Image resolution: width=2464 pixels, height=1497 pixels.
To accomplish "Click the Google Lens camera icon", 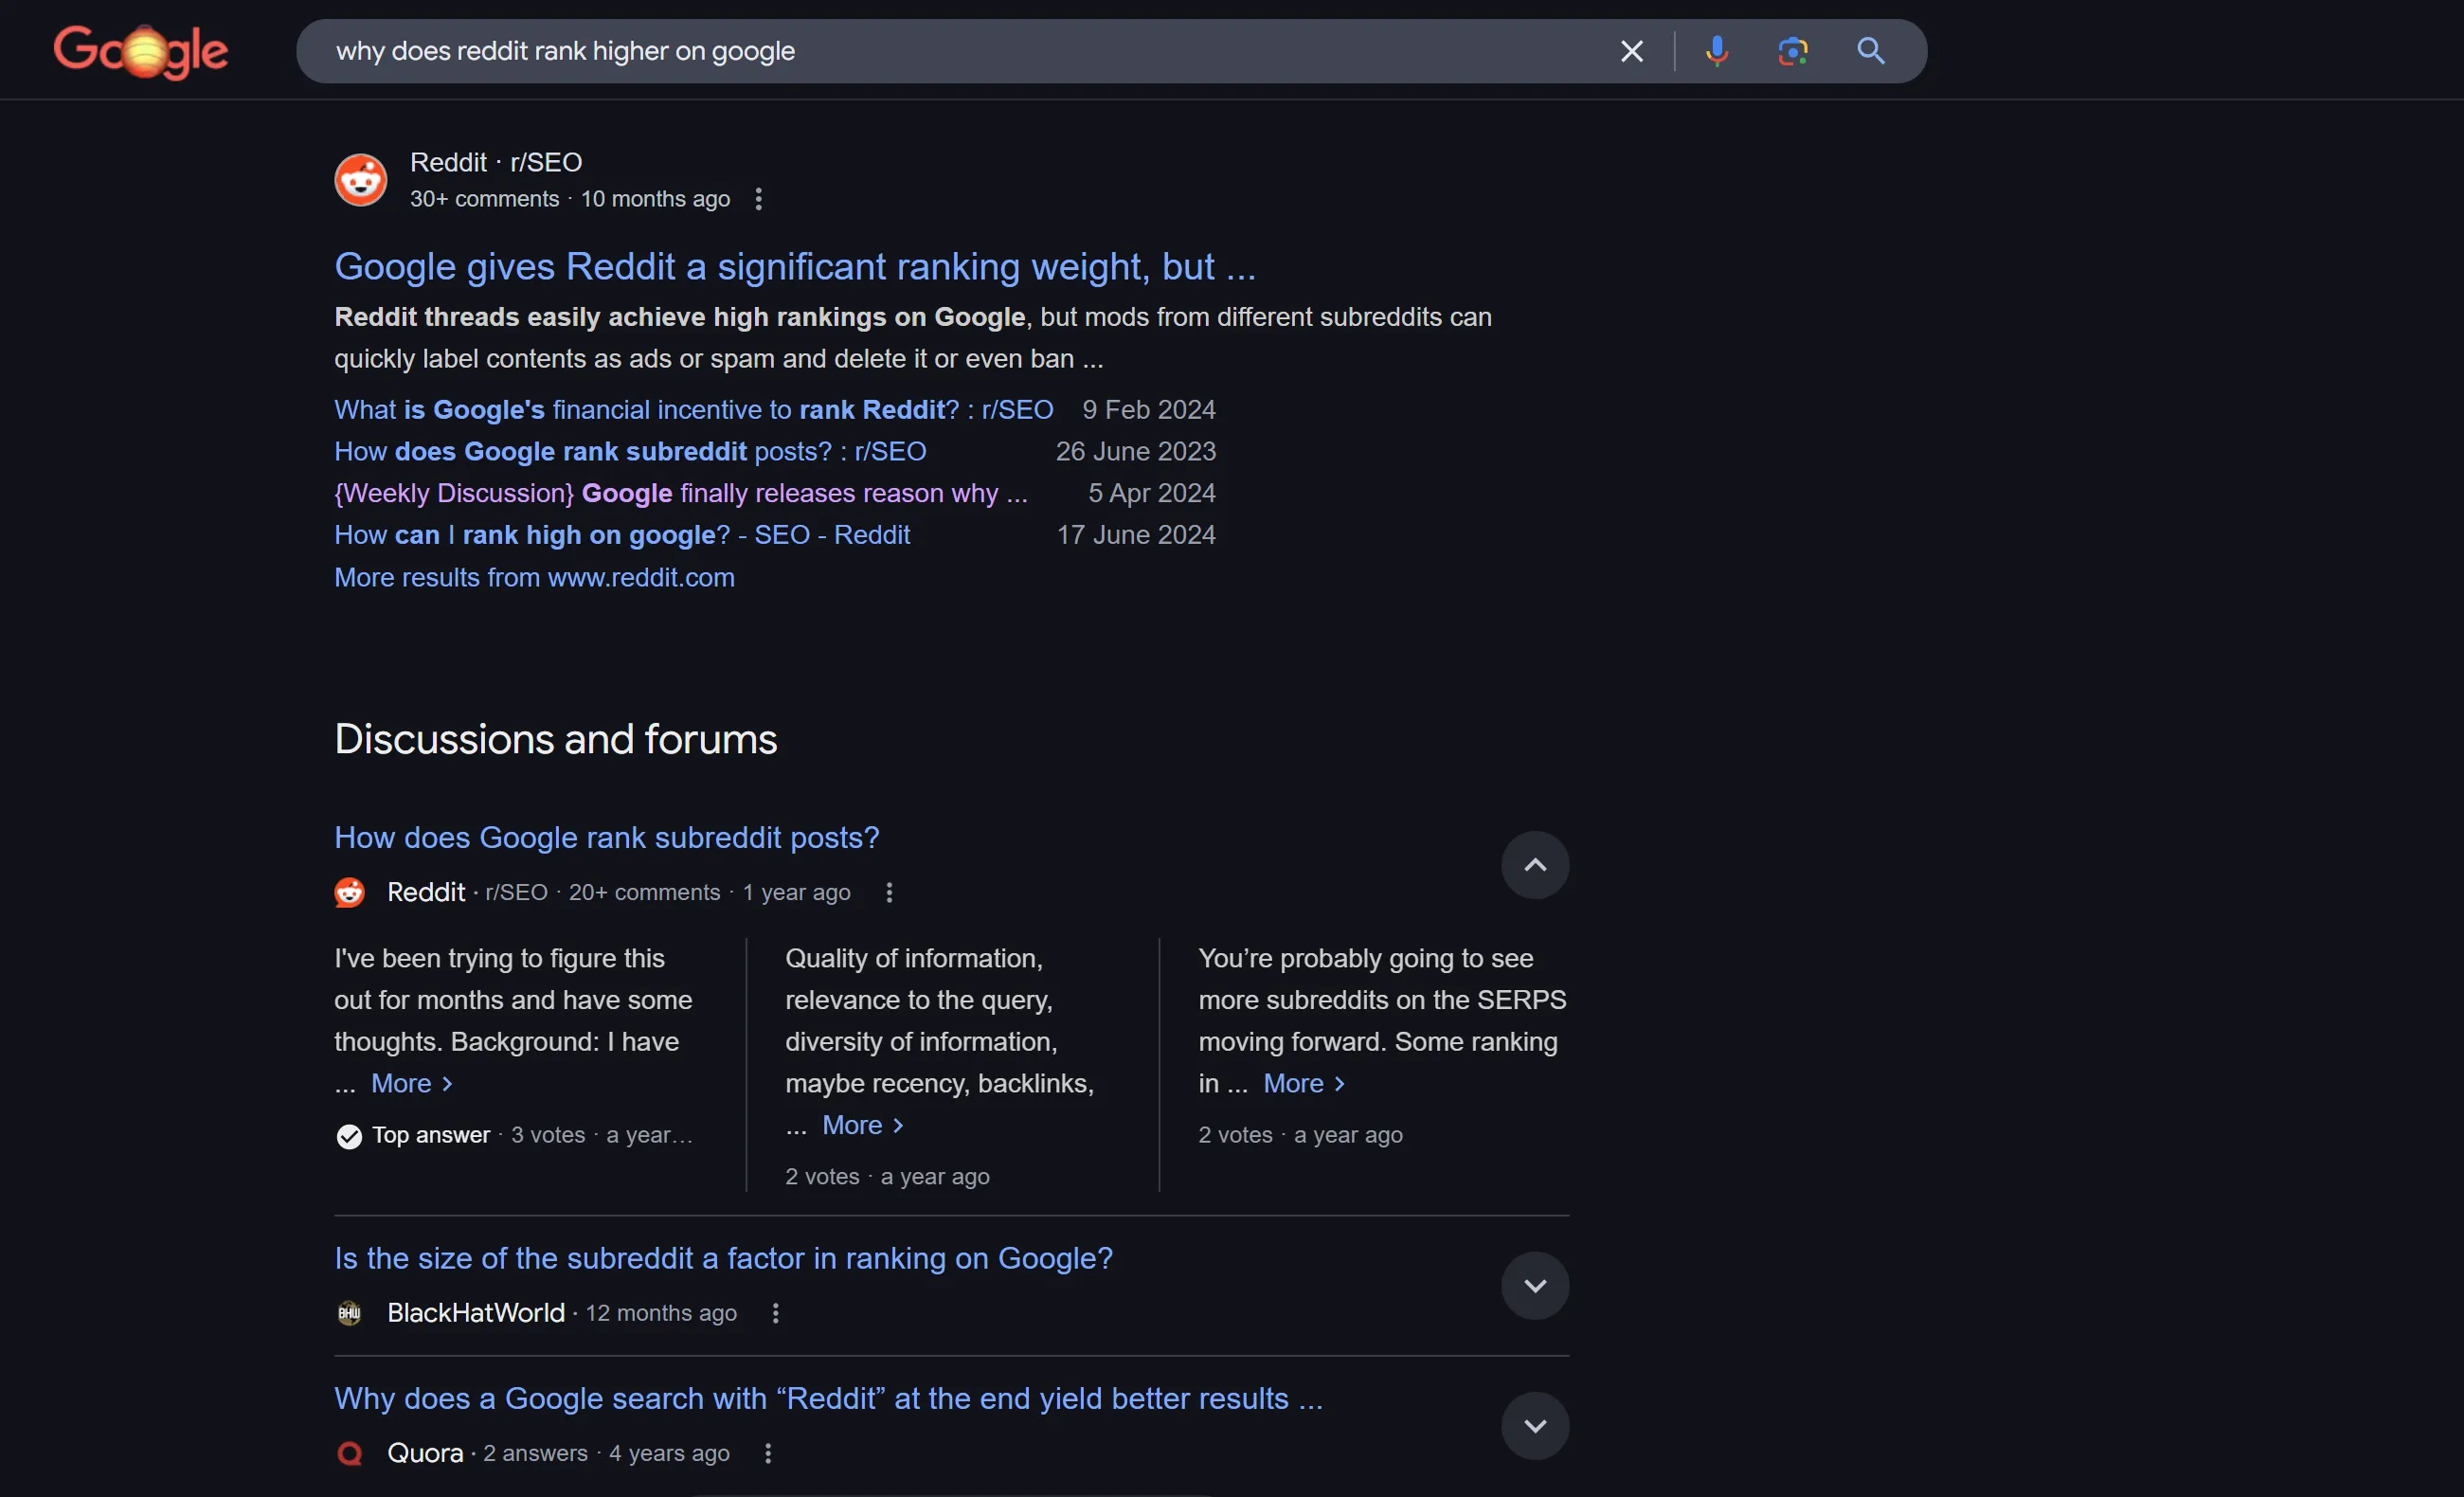I will coord(1793,49).
